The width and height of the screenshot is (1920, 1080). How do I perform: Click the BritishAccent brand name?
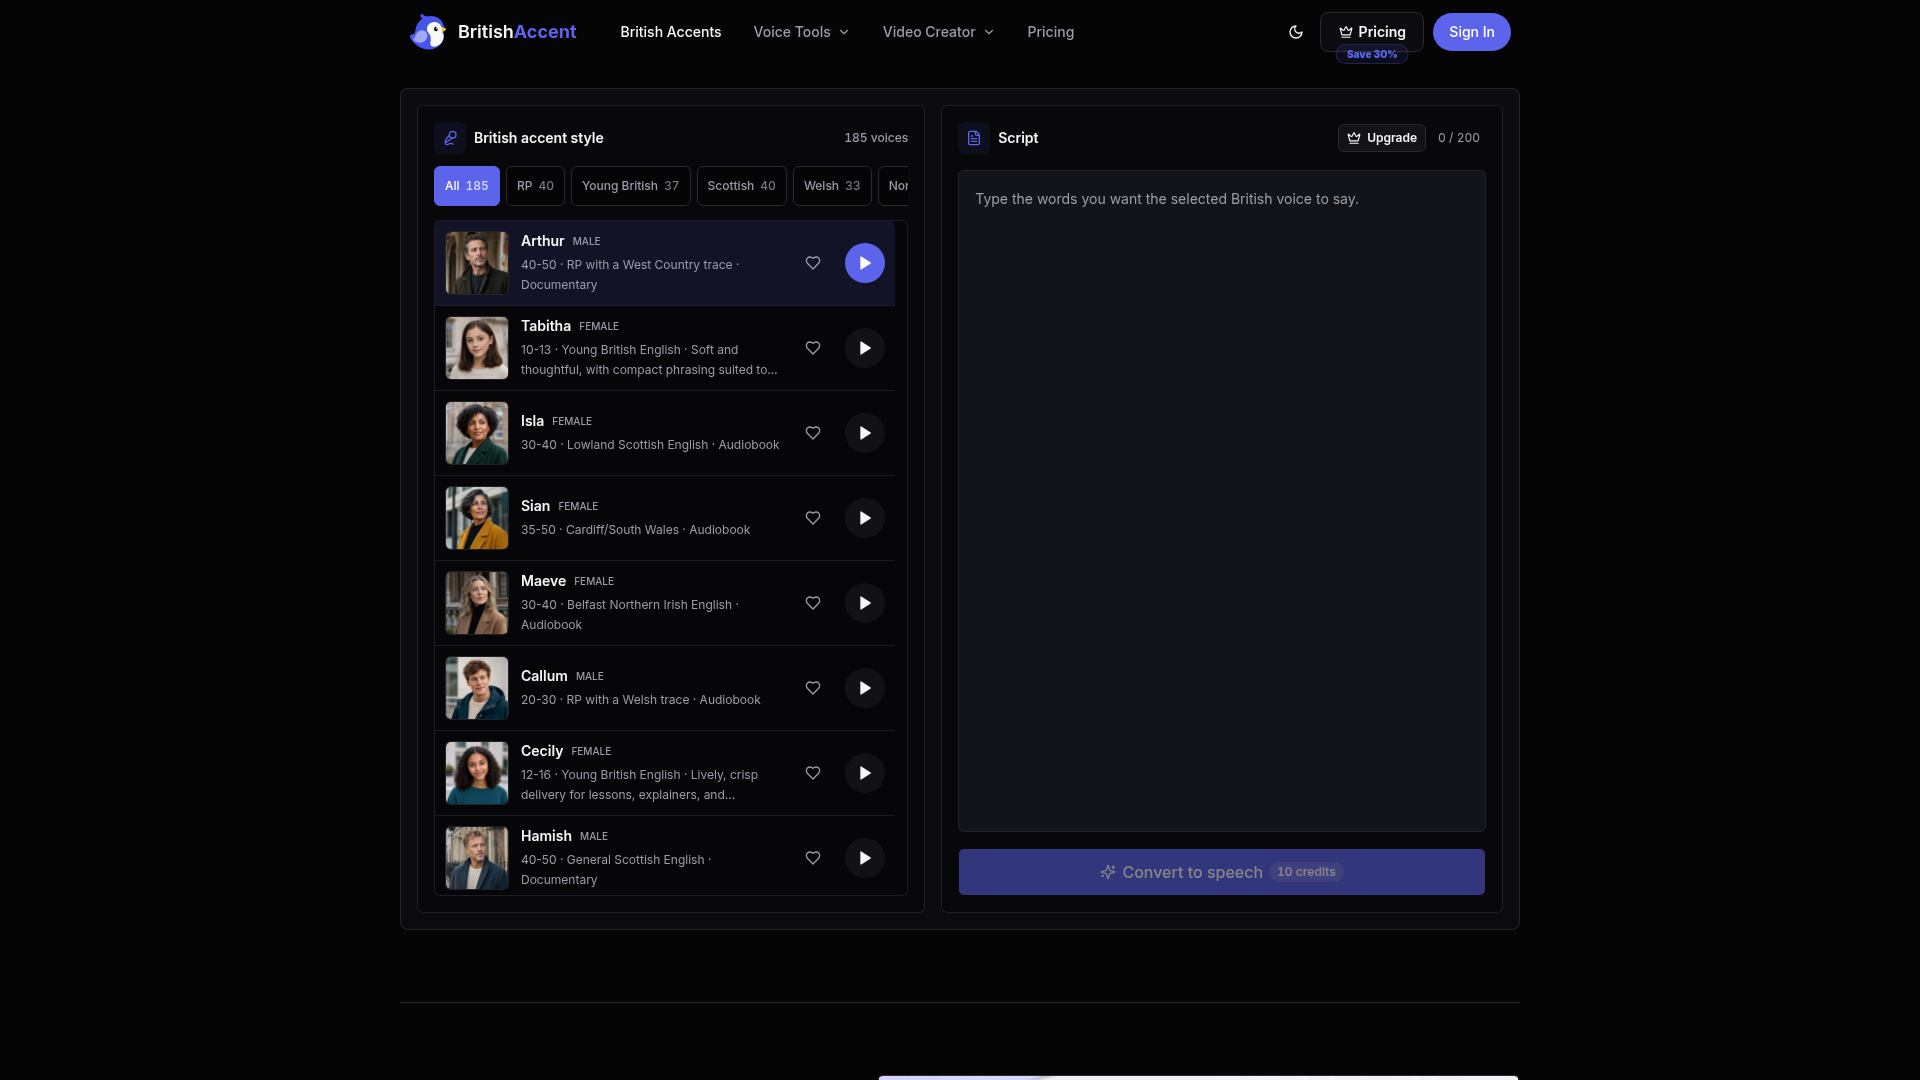[x=517, y=32]
